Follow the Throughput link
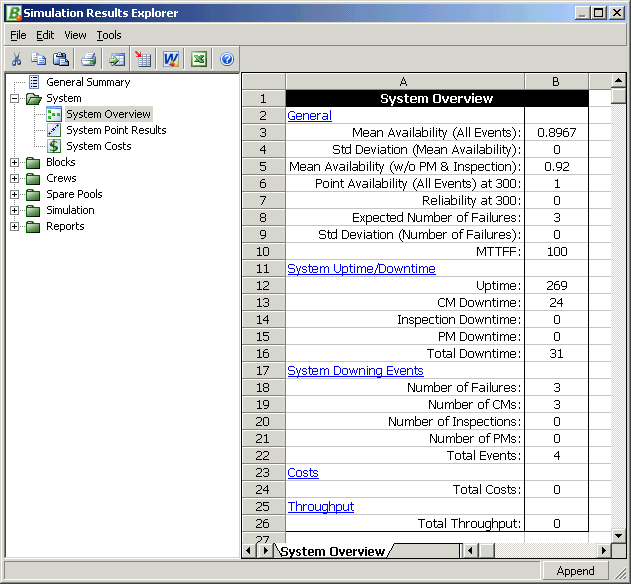The image size is (631, 584). [x=321, y=506]
